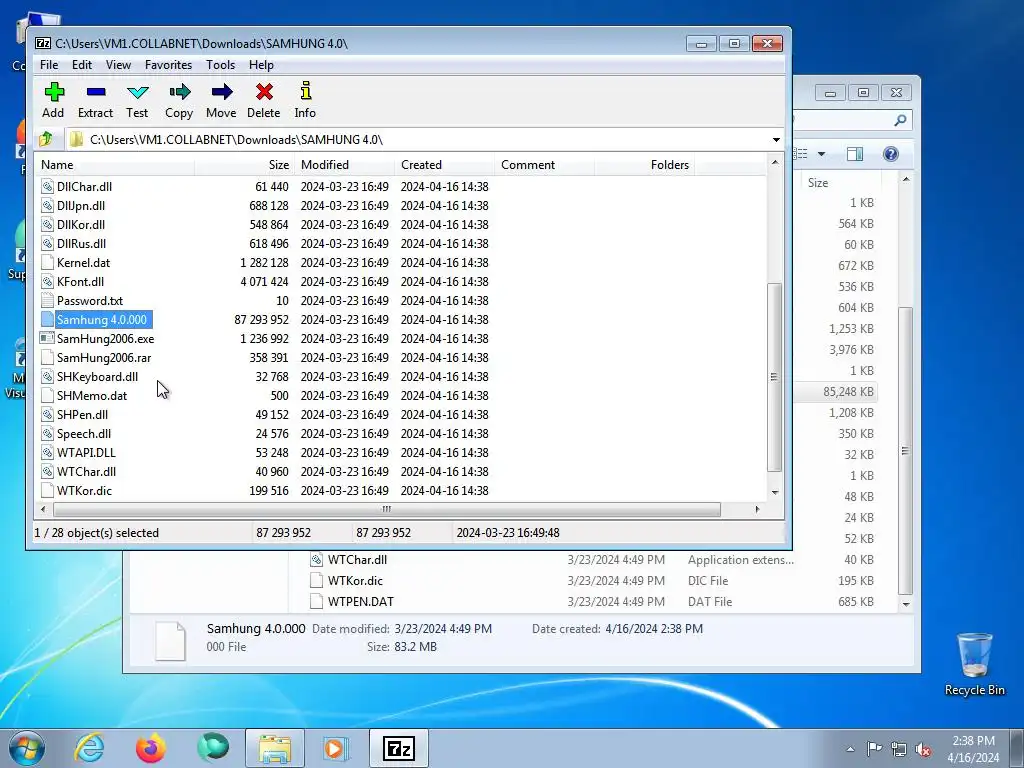The image size is (1024, 768).
Task: Select SHPen.dll in the list
Action: point(82,415)
